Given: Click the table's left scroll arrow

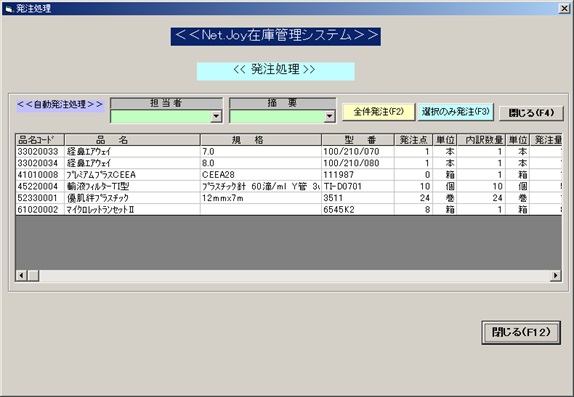Looking at the screenshot, I should 21,275.
